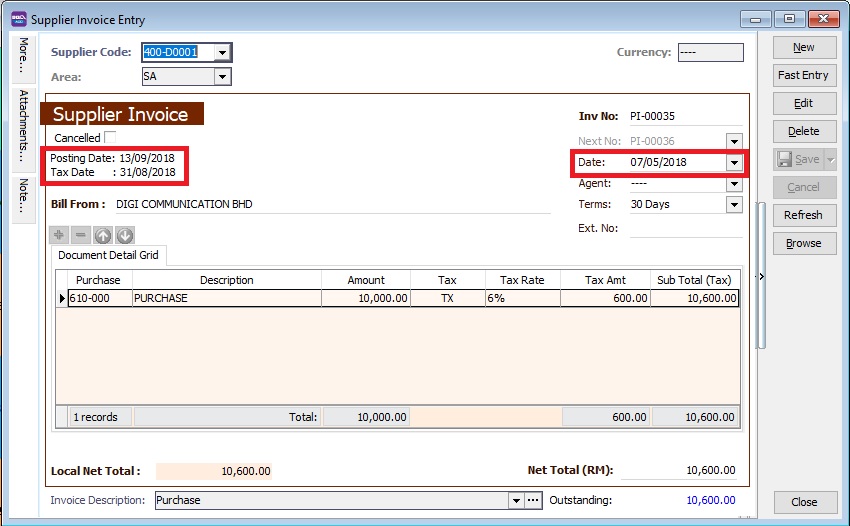Click the move row down arrow icon
Image resolution: width=850 pixels, height=526 pixels.
coord(125,236)
